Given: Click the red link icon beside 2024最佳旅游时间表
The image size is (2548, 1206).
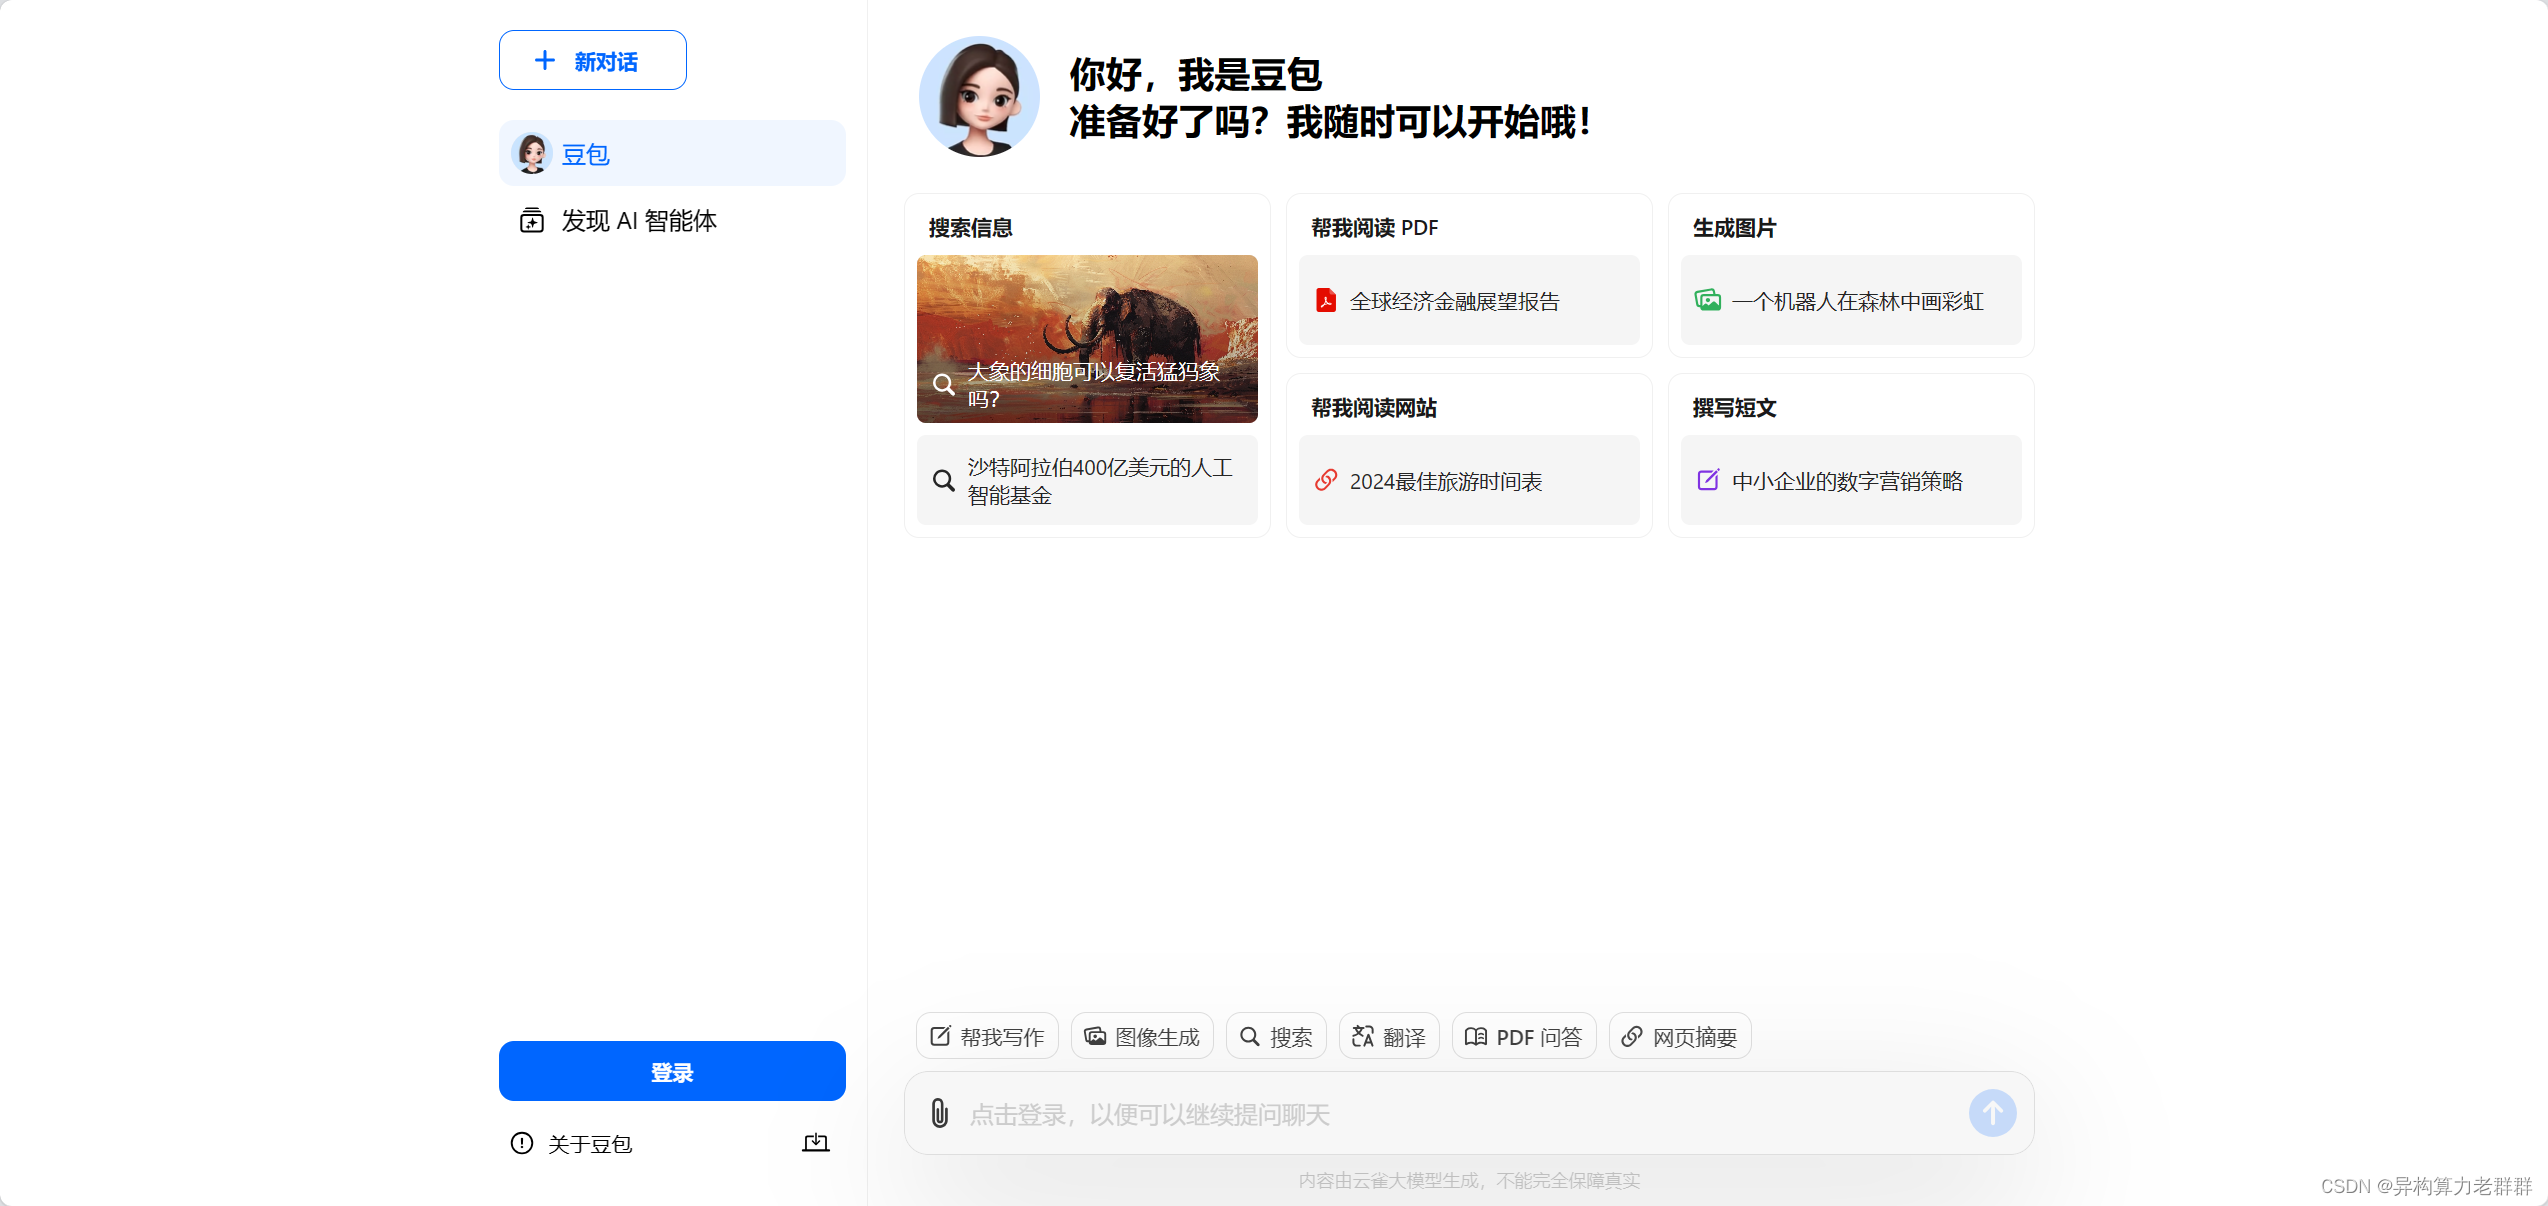Looking at the screenshot, I should coord(1326,480).
